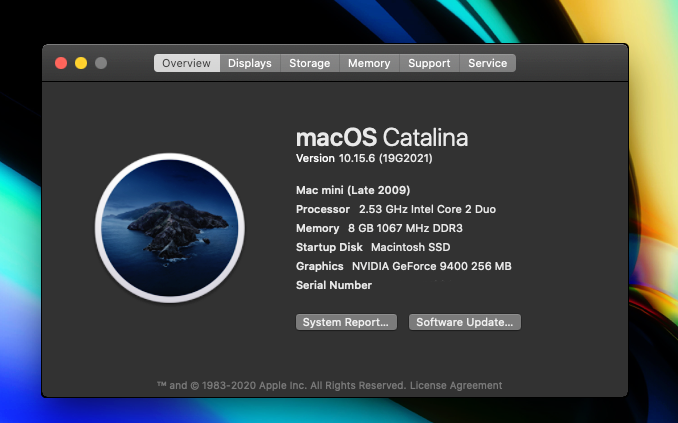678x423 pixels.
Task: Click the 2.53 GHz Intel Core 2 Duo value
Action: [427, 209]
